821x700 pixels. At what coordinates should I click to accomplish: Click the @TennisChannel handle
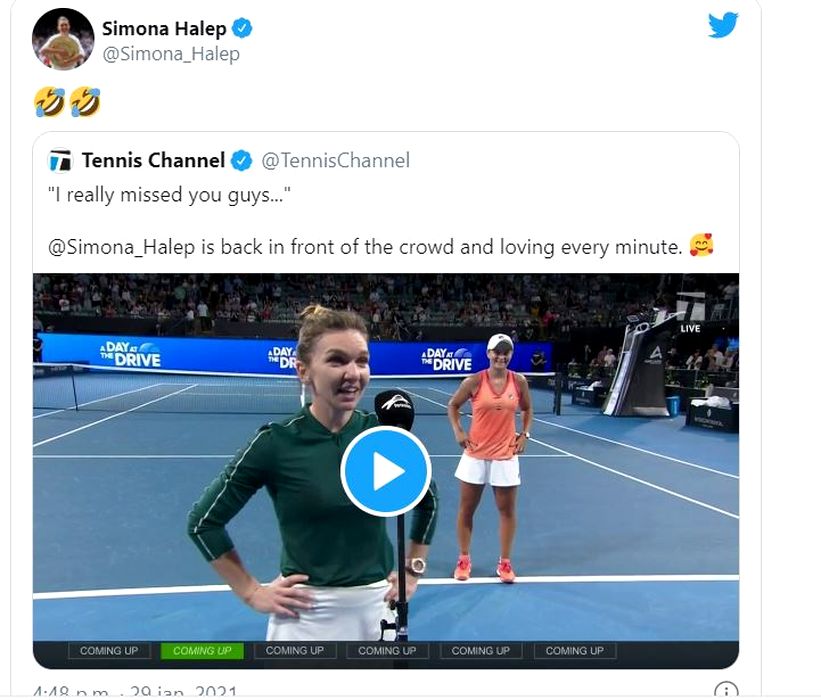click(336, 161)
